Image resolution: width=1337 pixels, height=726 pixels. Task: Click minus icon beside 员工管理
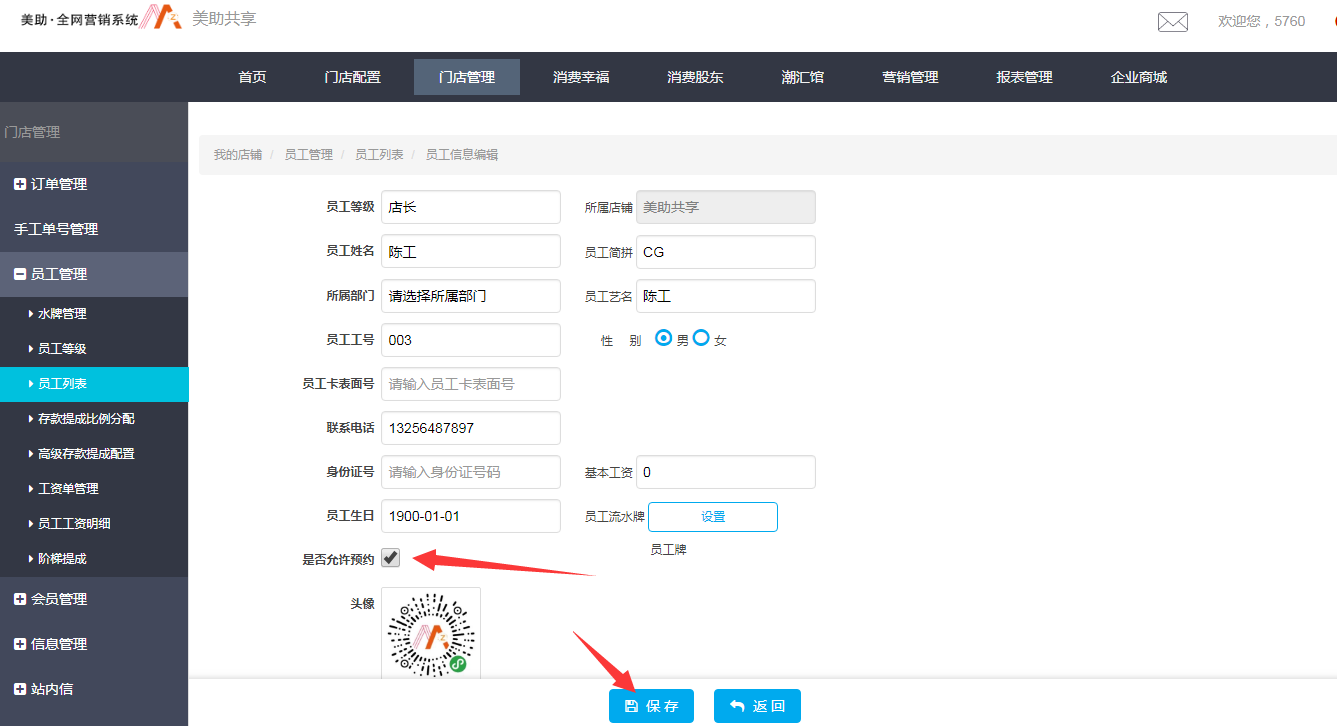[x=20, y=274]
